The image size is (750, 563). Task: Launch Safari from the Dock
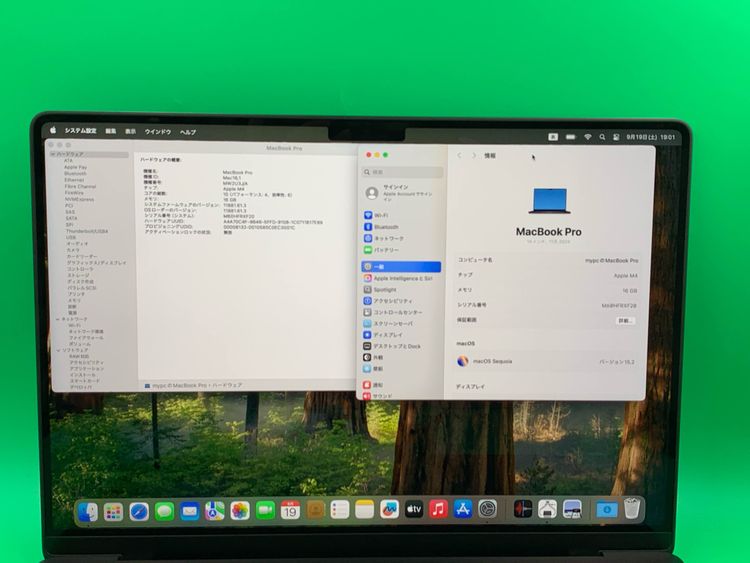coord(139,512)
